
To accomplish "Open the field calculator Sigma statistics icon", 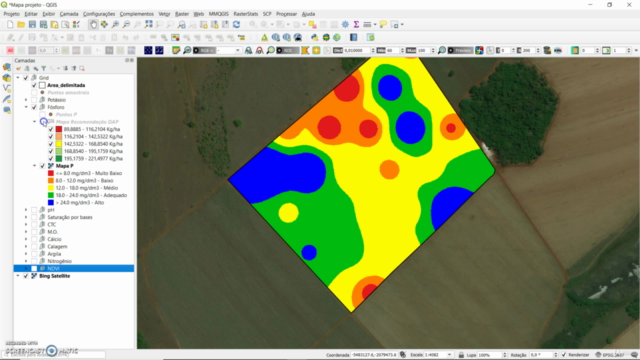I will (x=356, y=25).
